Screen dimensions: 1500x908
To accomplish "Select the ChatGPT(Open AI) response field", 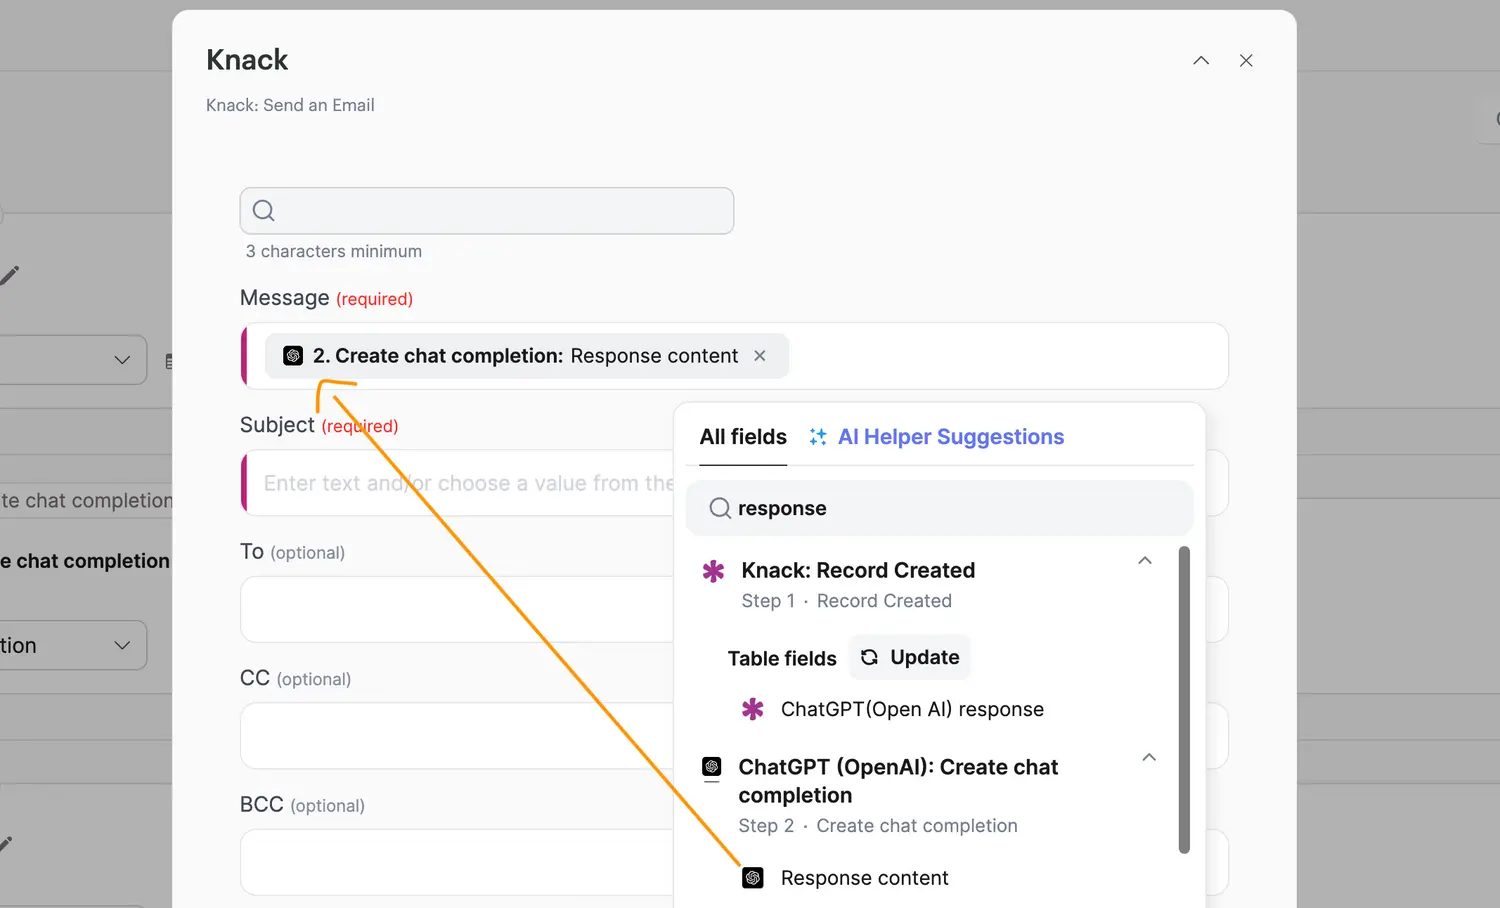I will pos(911,710).
